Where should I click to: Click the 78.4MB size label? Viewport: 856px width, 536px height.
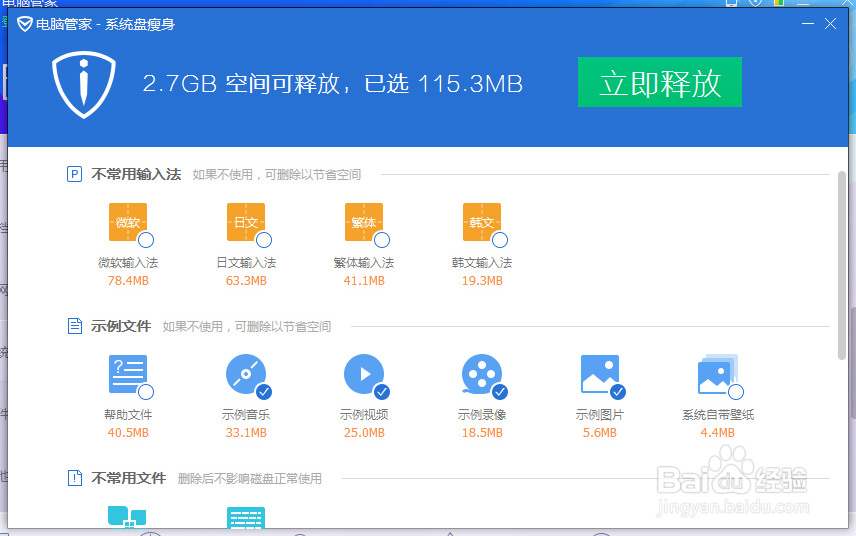(x=128, y=281)
